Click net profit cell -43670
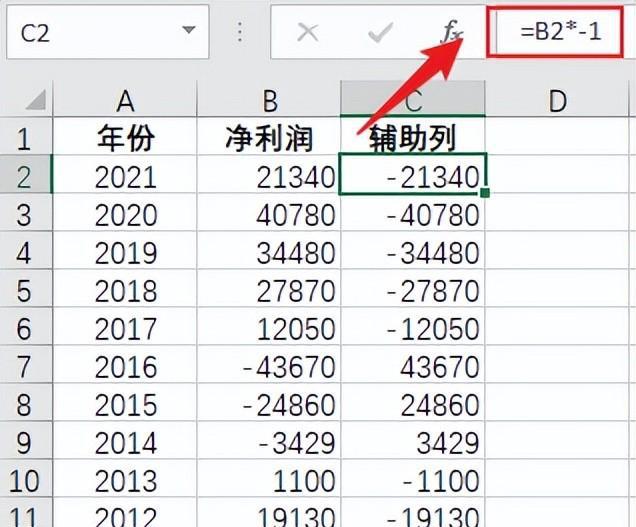The width and height of the screenshot is (636, 527). (x=269, y=364)
